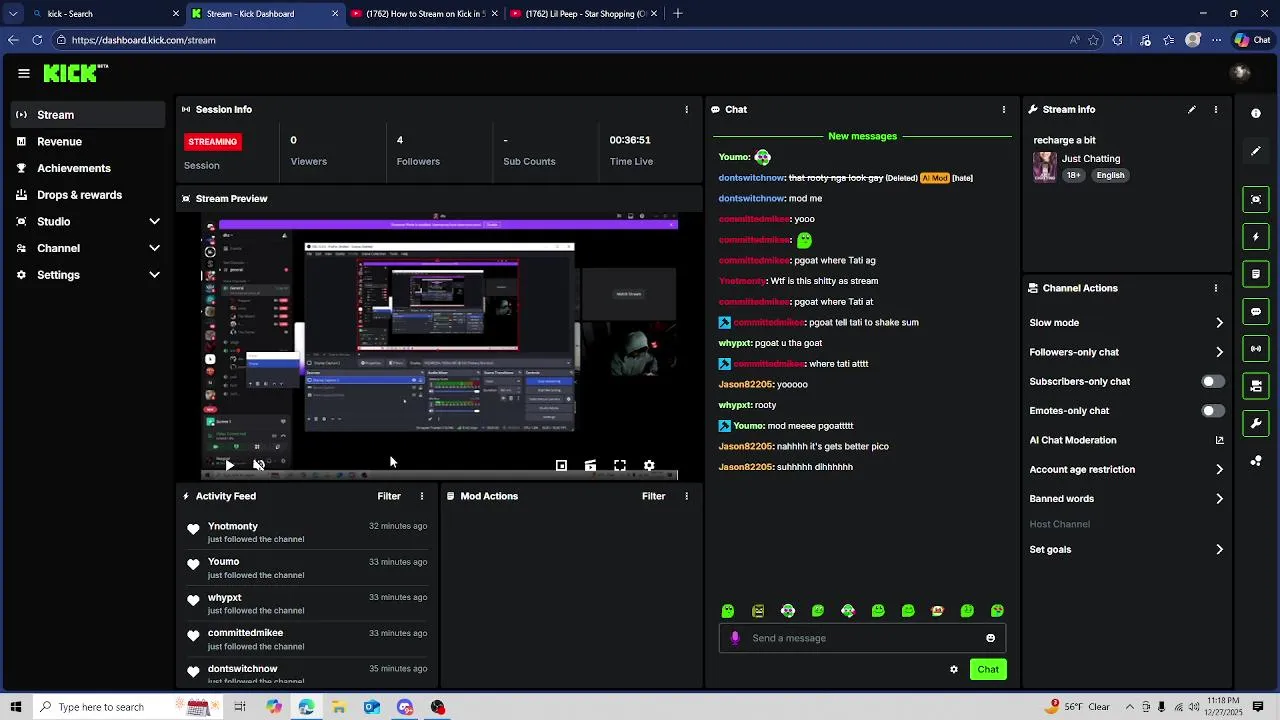Click Ynotmonty in Activity Feed

pyautogui.click(x=233, y=526)
